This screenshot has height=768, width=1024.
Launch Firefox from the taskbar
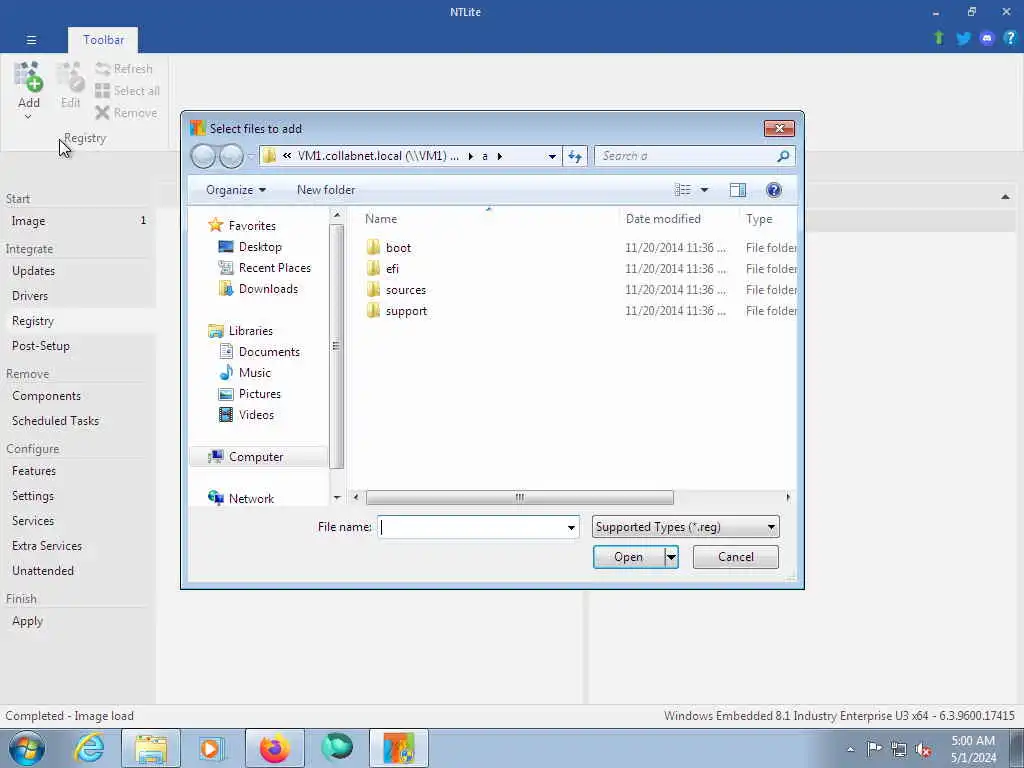click(274, 748)
